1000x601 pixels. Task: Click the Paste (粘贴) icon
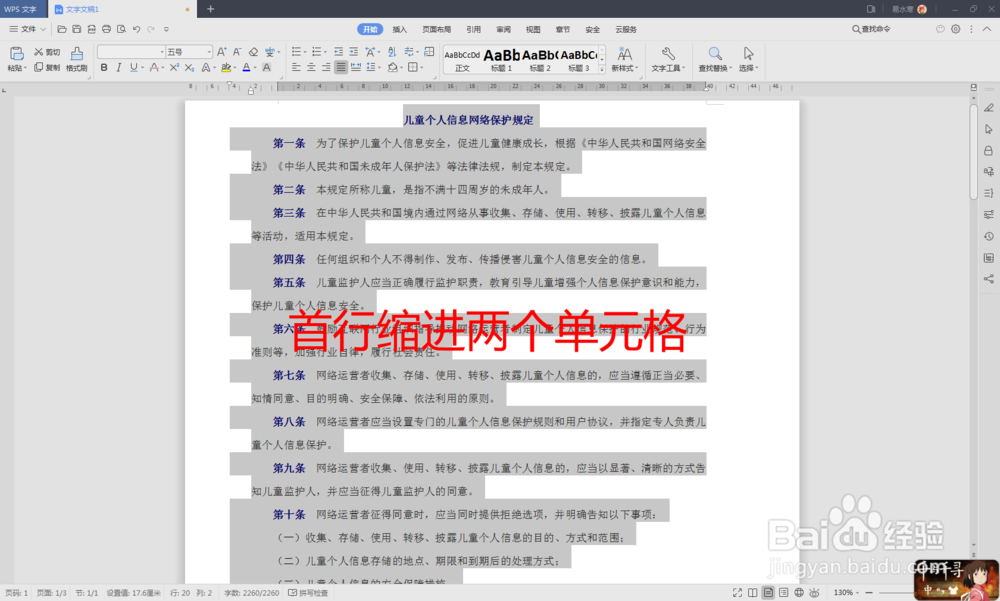click(x=18, y=53)
